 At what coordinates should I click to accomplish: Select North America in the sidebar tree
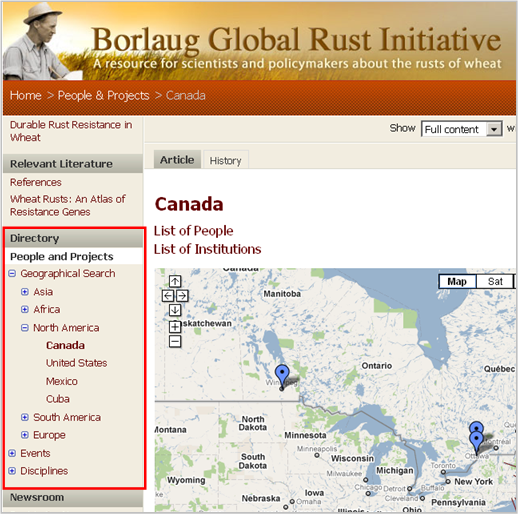(x=66, y=328)
